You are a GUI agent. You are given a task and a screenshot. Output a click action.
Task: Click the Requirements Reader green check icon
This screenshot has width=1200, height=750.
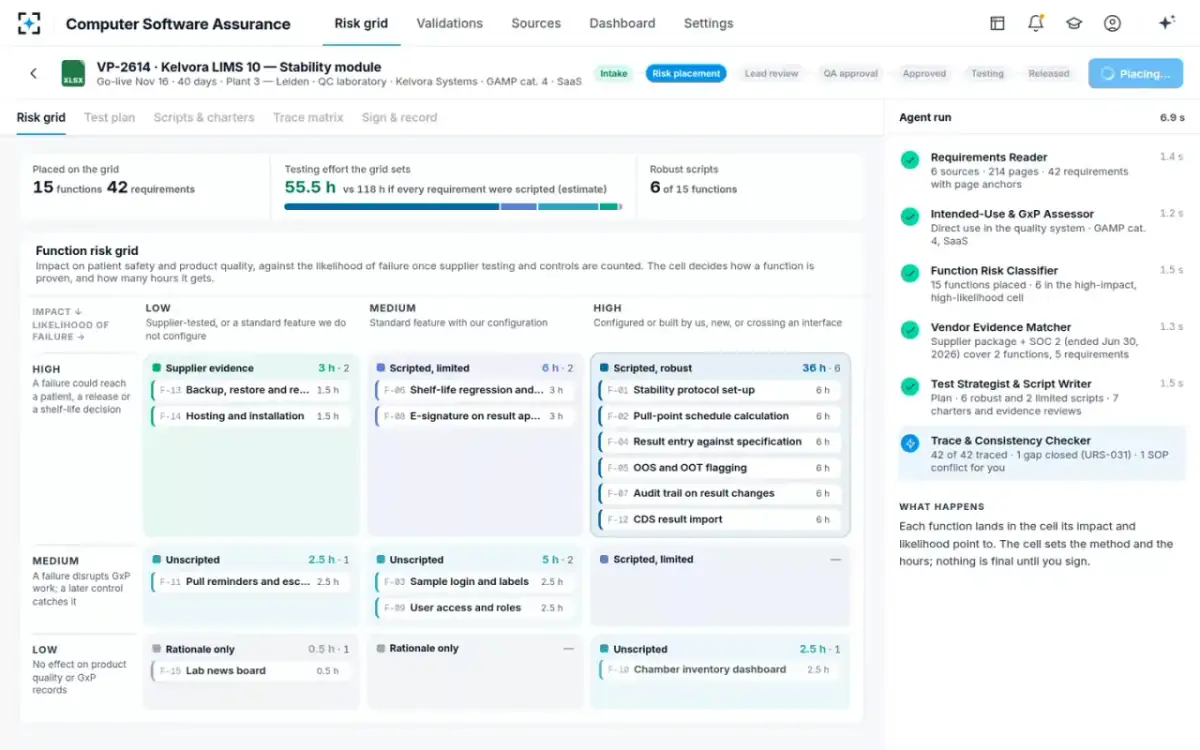click(x=910, y=160)
